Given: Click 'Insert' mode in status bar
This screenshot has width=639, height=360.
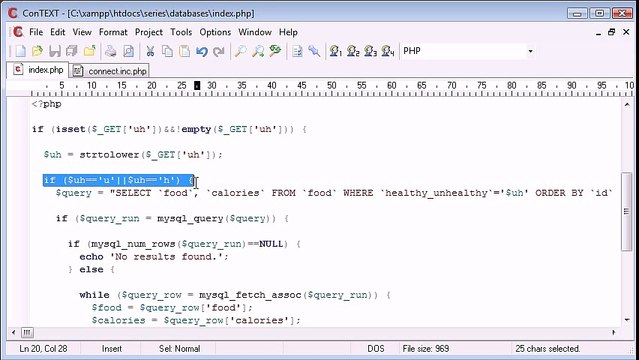Looking at the screenshot, I should (x=112, y=349).
